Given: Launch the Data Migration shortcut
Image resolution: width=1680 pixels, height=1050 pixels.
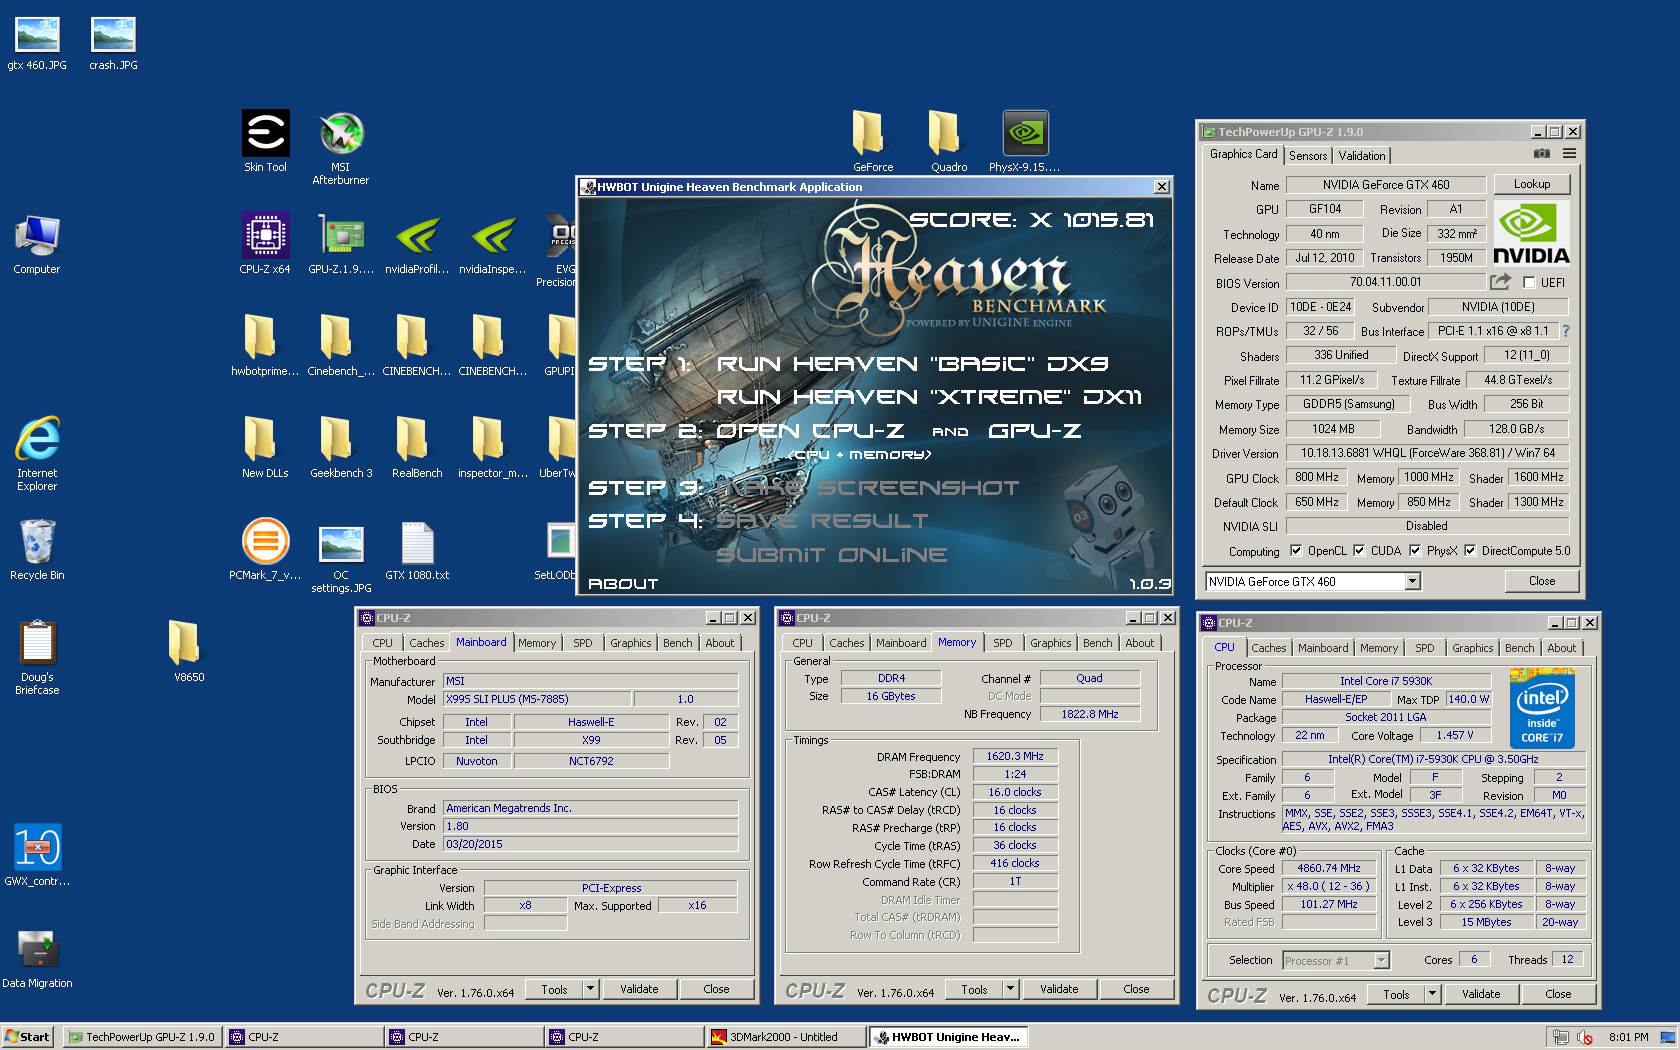Looking at the screenshot, I should coord(37,957).
